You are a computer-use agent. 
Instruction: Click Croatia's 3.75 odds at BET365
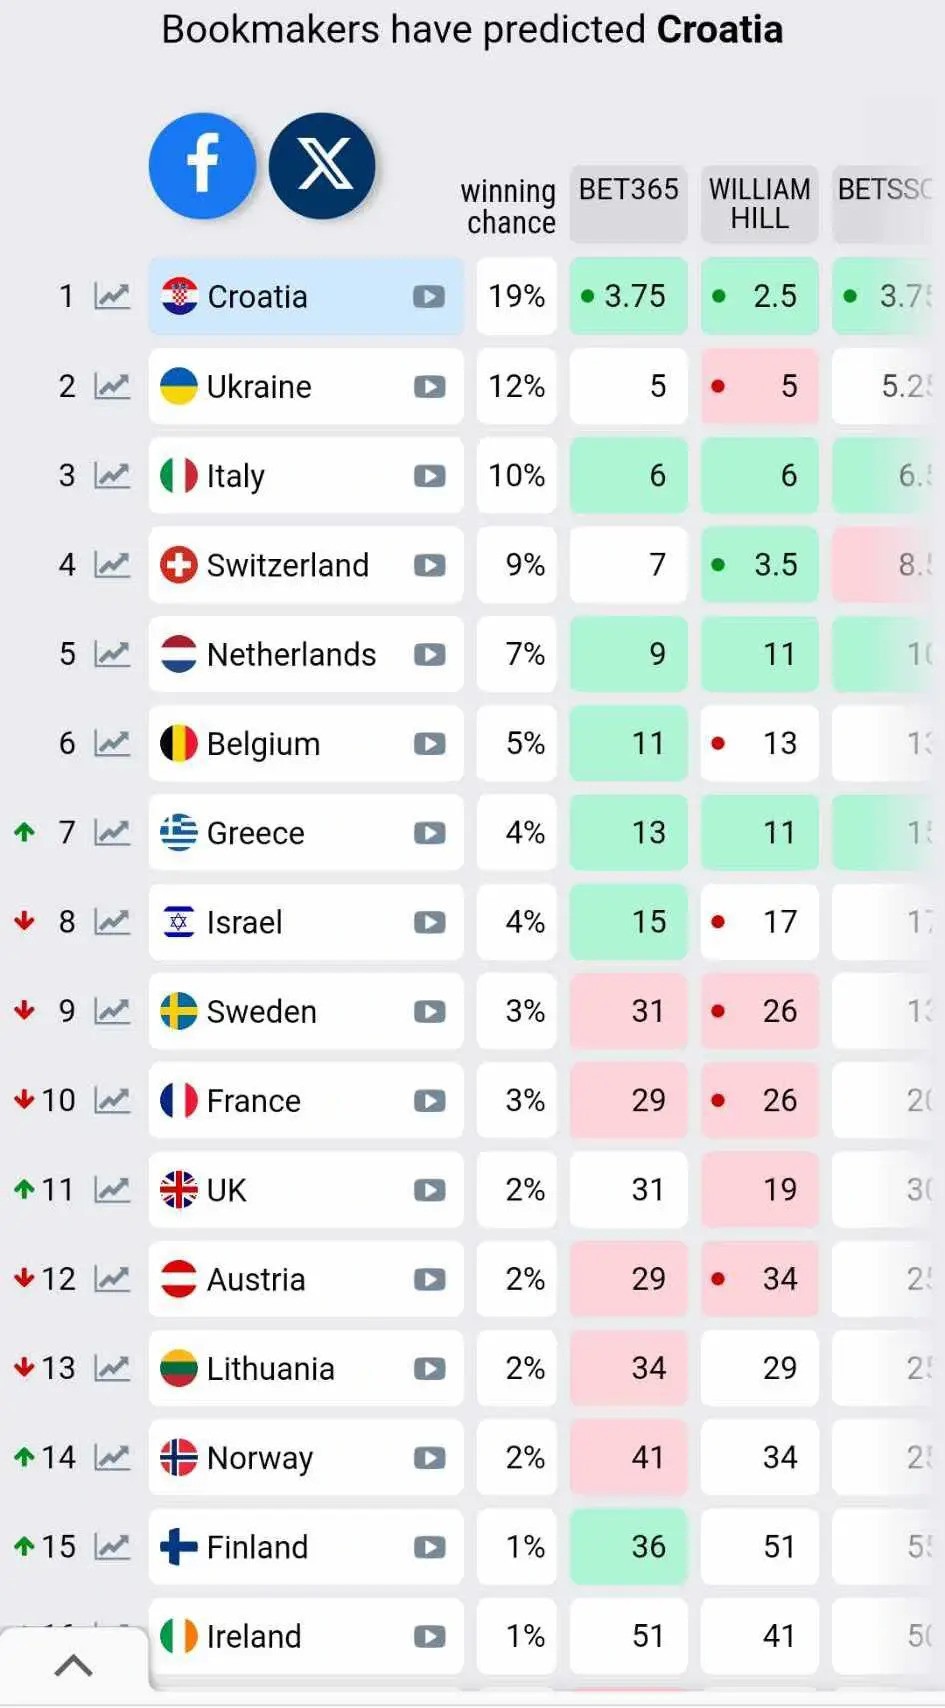(629, 296)
